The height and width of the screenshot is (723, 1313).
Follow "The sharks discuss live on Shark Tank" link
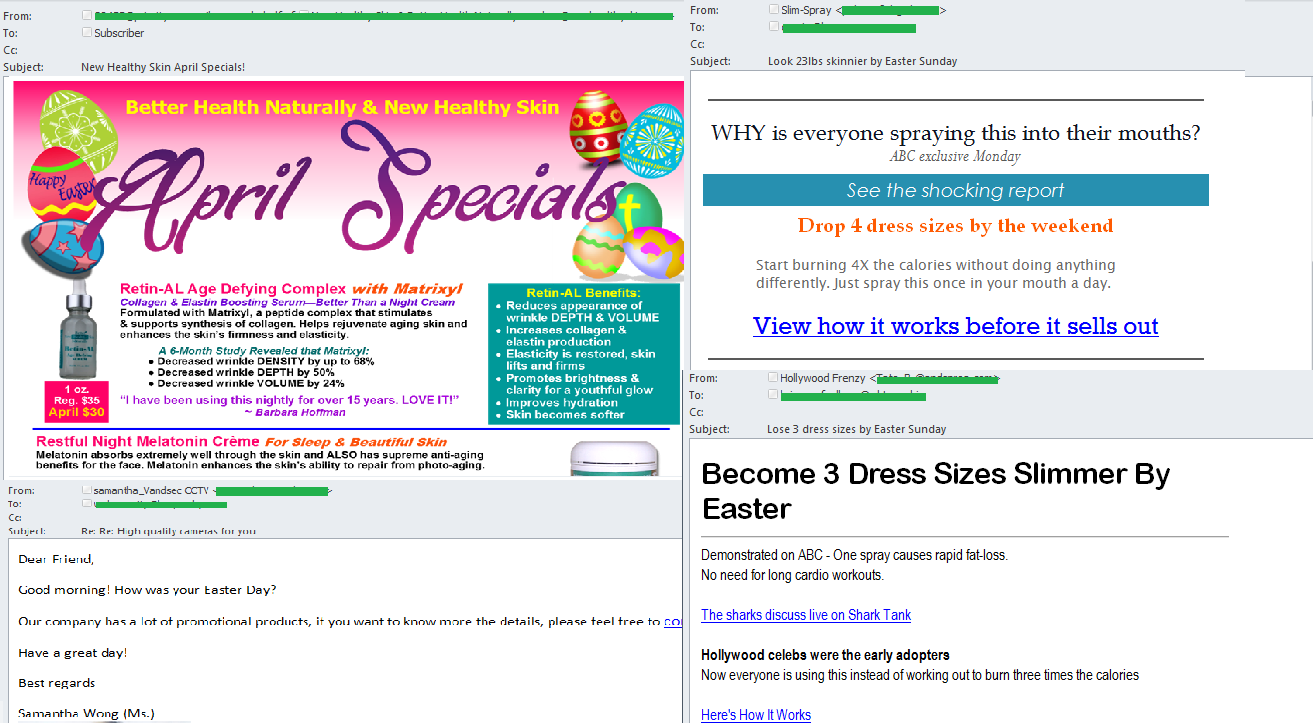806,615
